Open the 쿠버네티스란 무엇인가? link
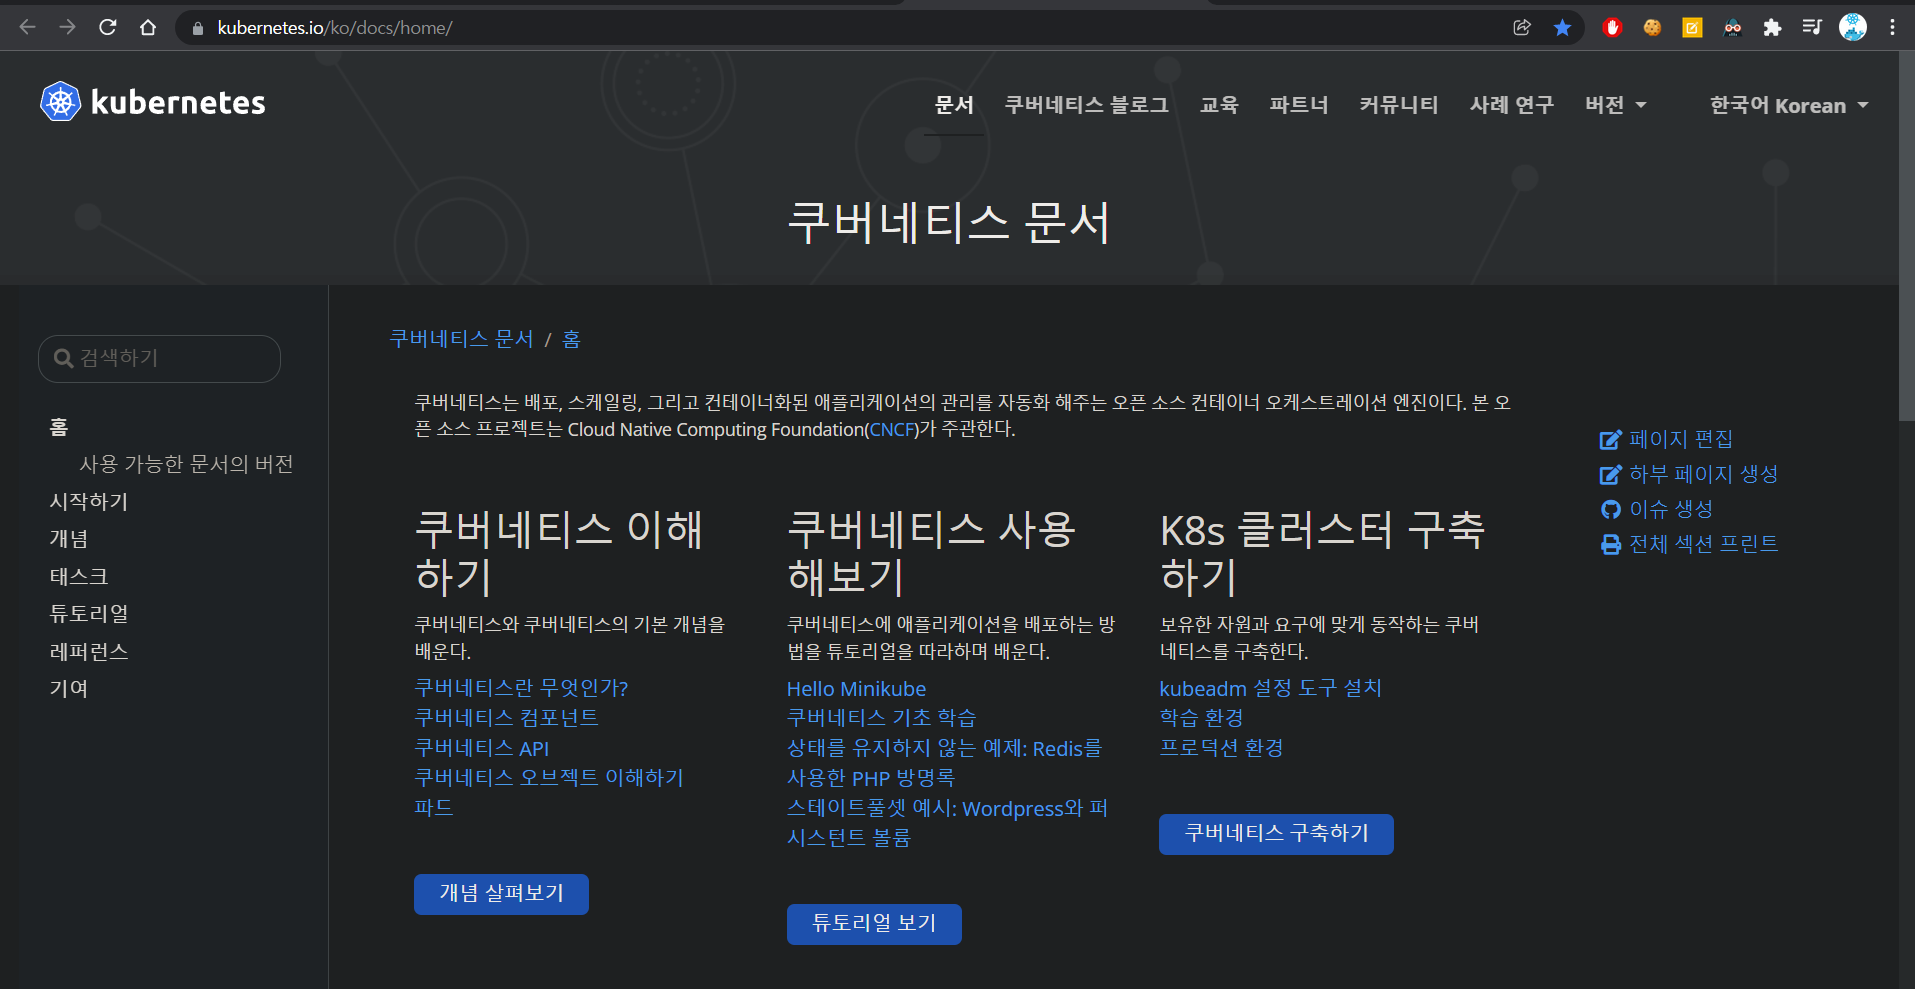The image size is (1915, 989). 521,688
